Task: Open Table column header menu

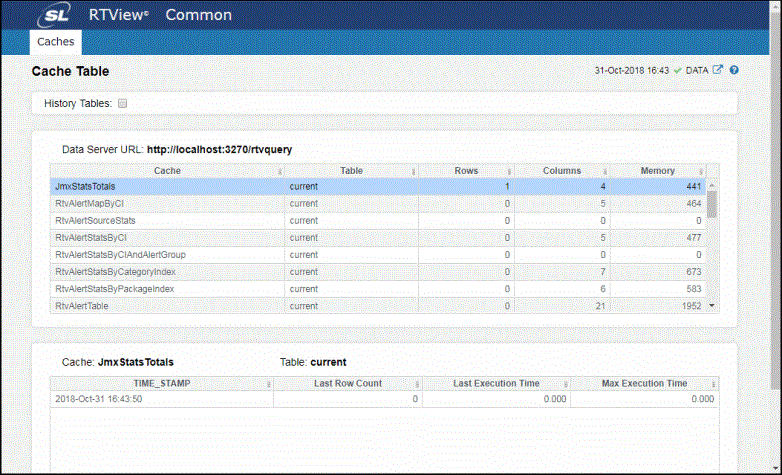Action: click(415, 172)
